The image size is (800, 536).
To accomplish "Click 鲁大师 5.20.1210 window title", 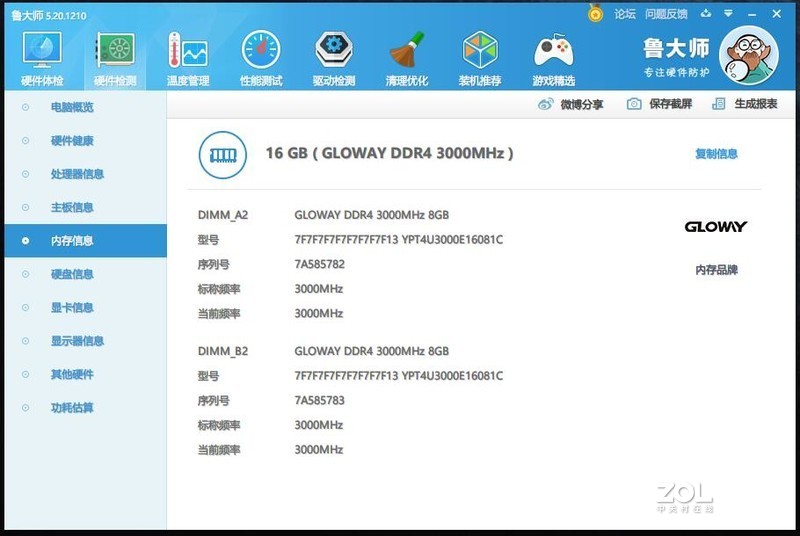I will point(49,16).
